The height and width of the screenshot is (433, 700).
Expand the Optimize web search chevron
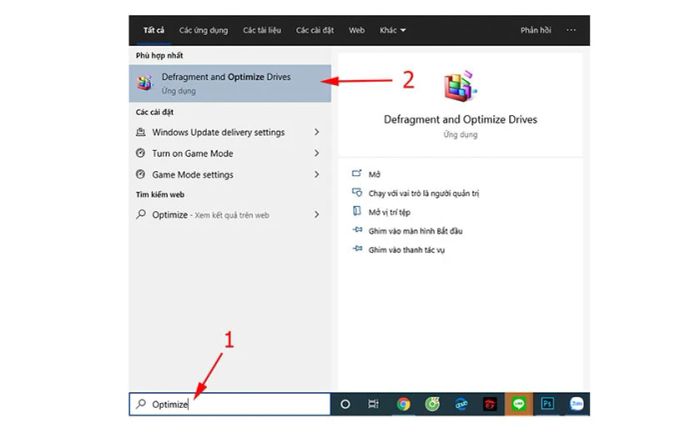(x=317, y=215)
